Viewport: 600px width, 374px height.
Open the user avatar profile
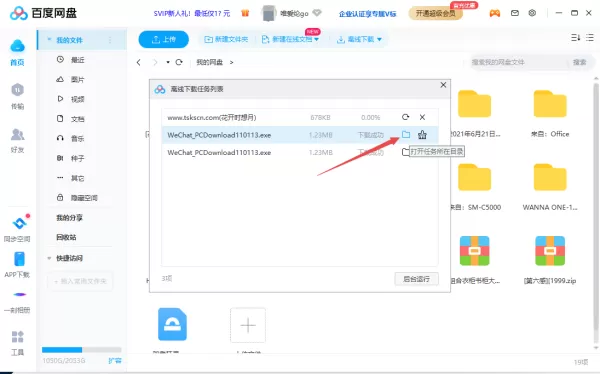click(x=268, y=13)
